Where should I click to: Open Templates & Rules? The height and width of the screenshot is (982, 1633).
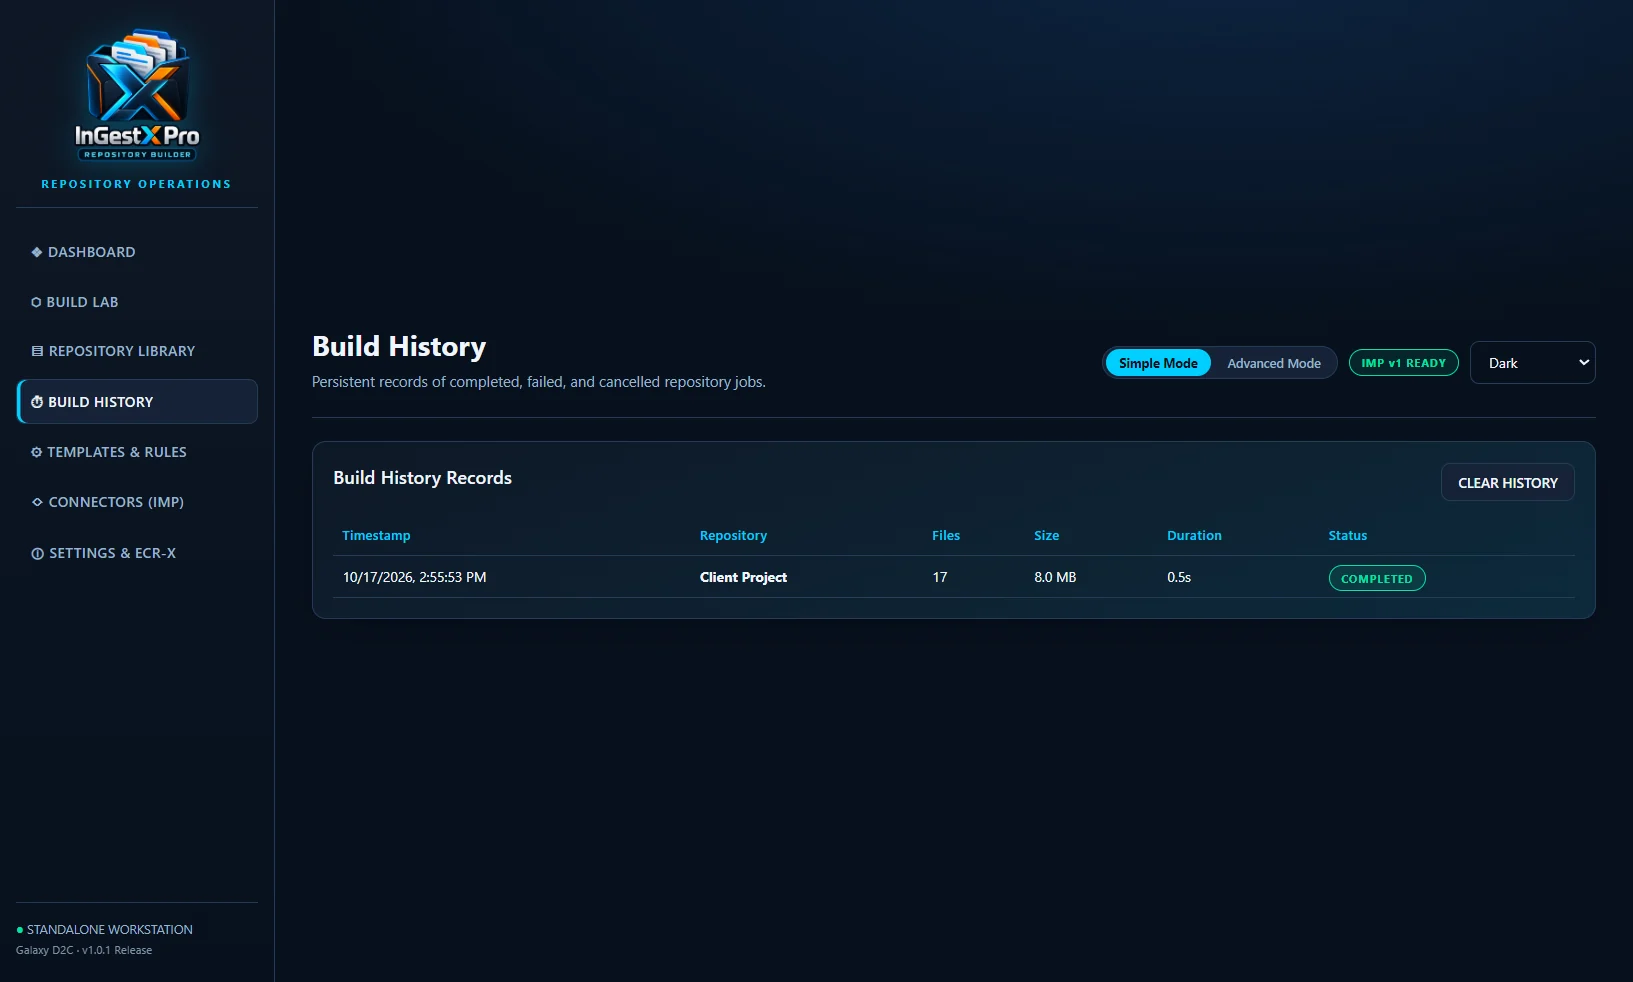[137, 452]
